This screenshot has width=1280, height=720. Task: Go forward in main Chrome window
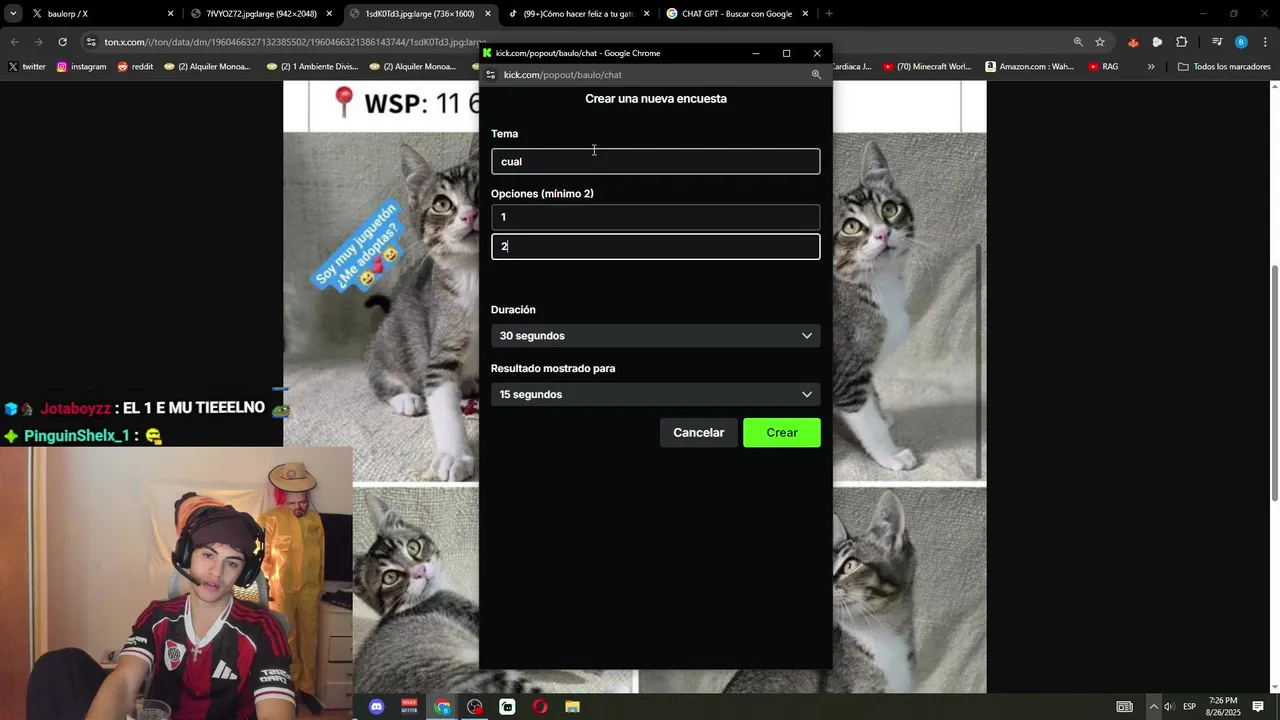[x=38, y=42]
